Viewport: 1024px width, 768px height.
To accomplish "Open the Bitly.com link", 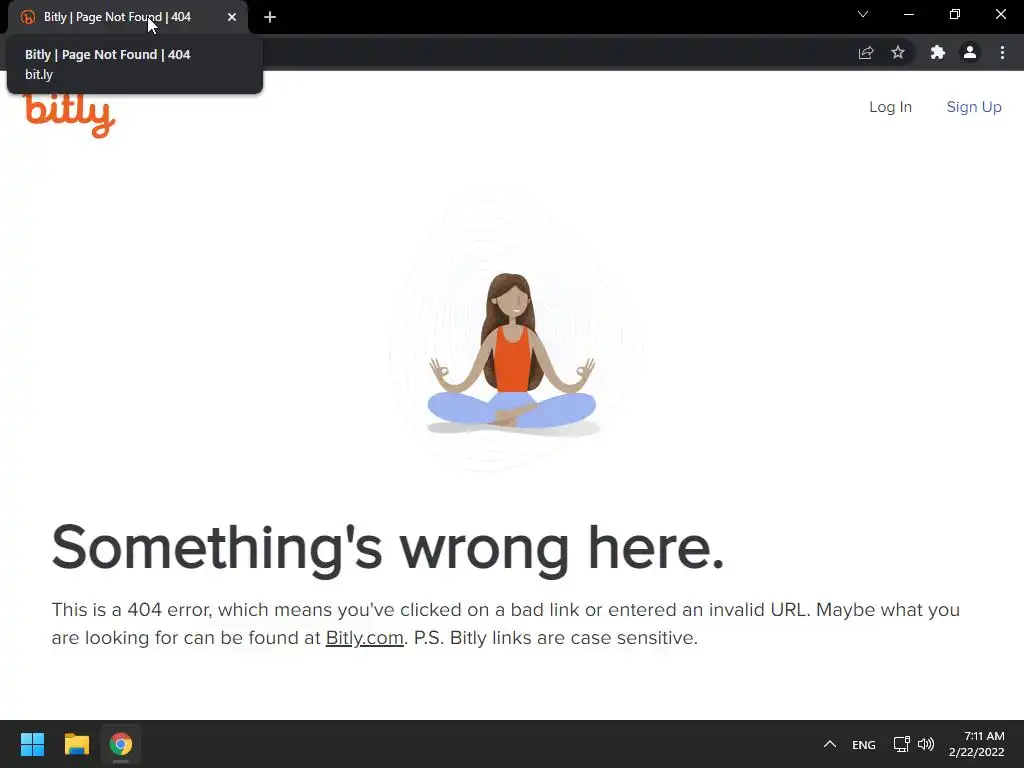I will coord(364,637).
